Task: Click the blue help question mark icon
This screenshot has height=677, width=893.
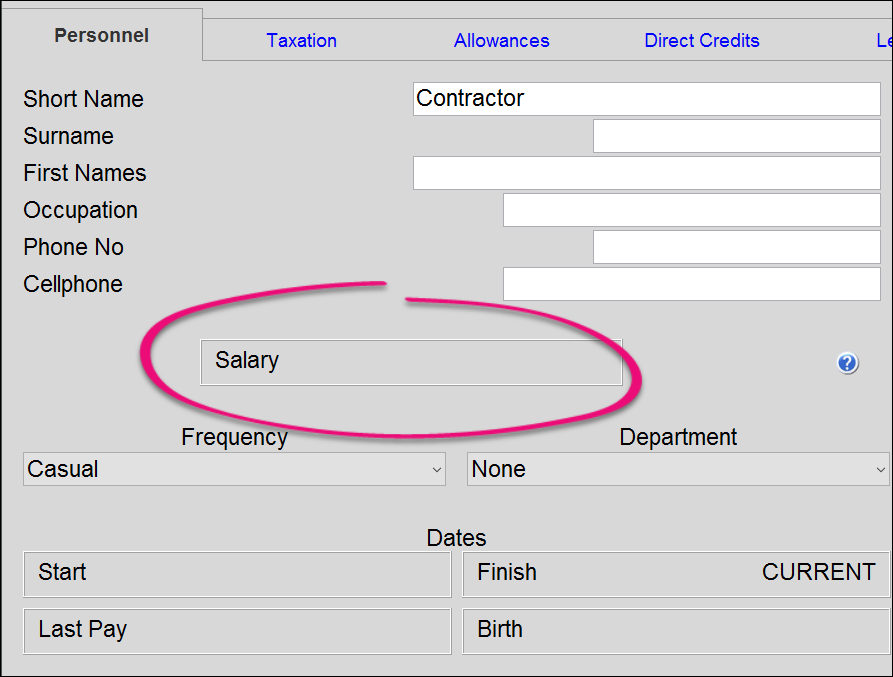Action: [848, 363]
